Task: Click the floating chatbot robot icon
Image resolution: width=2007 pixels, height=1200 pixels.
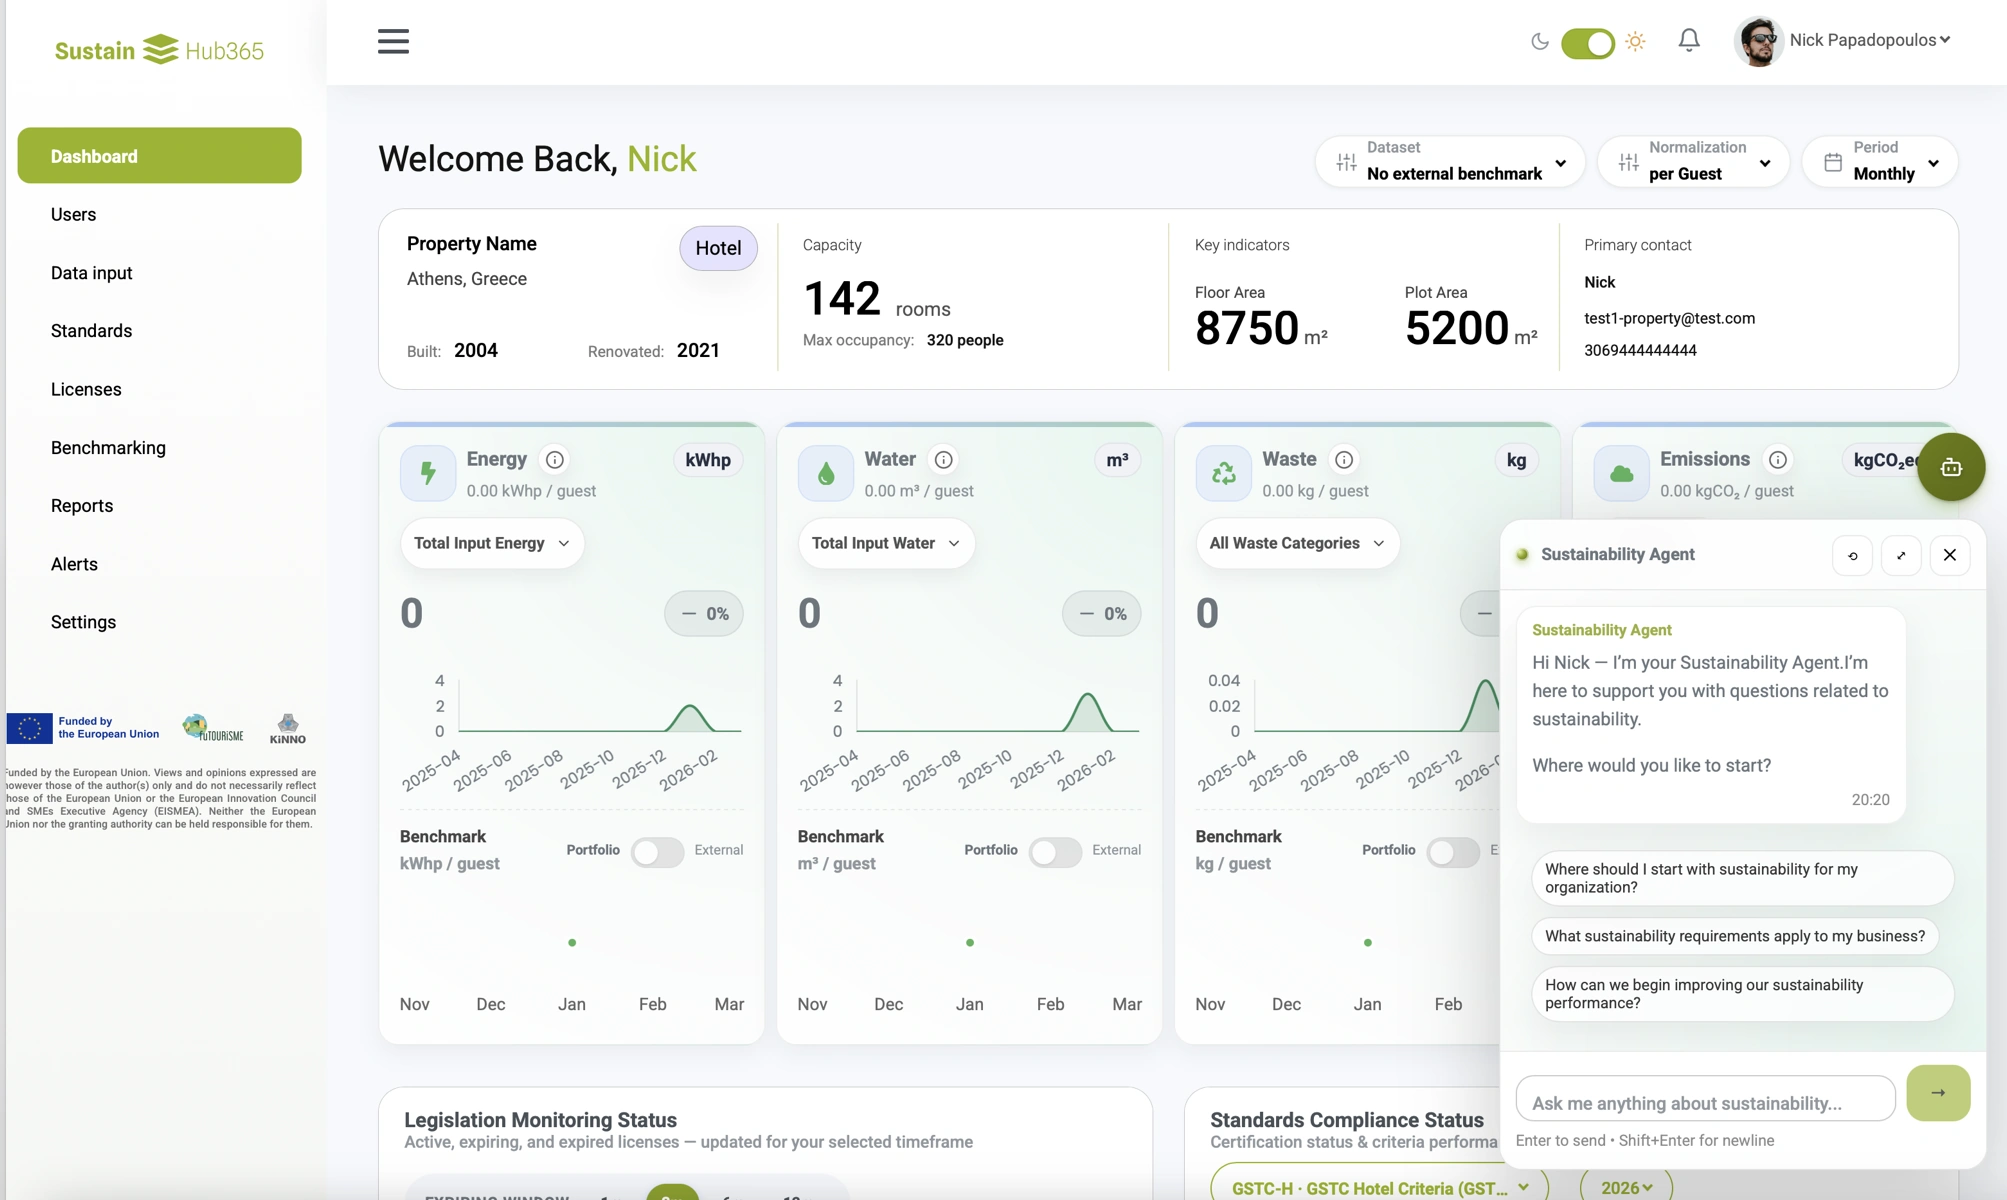Action: [x=1950, y=467]
